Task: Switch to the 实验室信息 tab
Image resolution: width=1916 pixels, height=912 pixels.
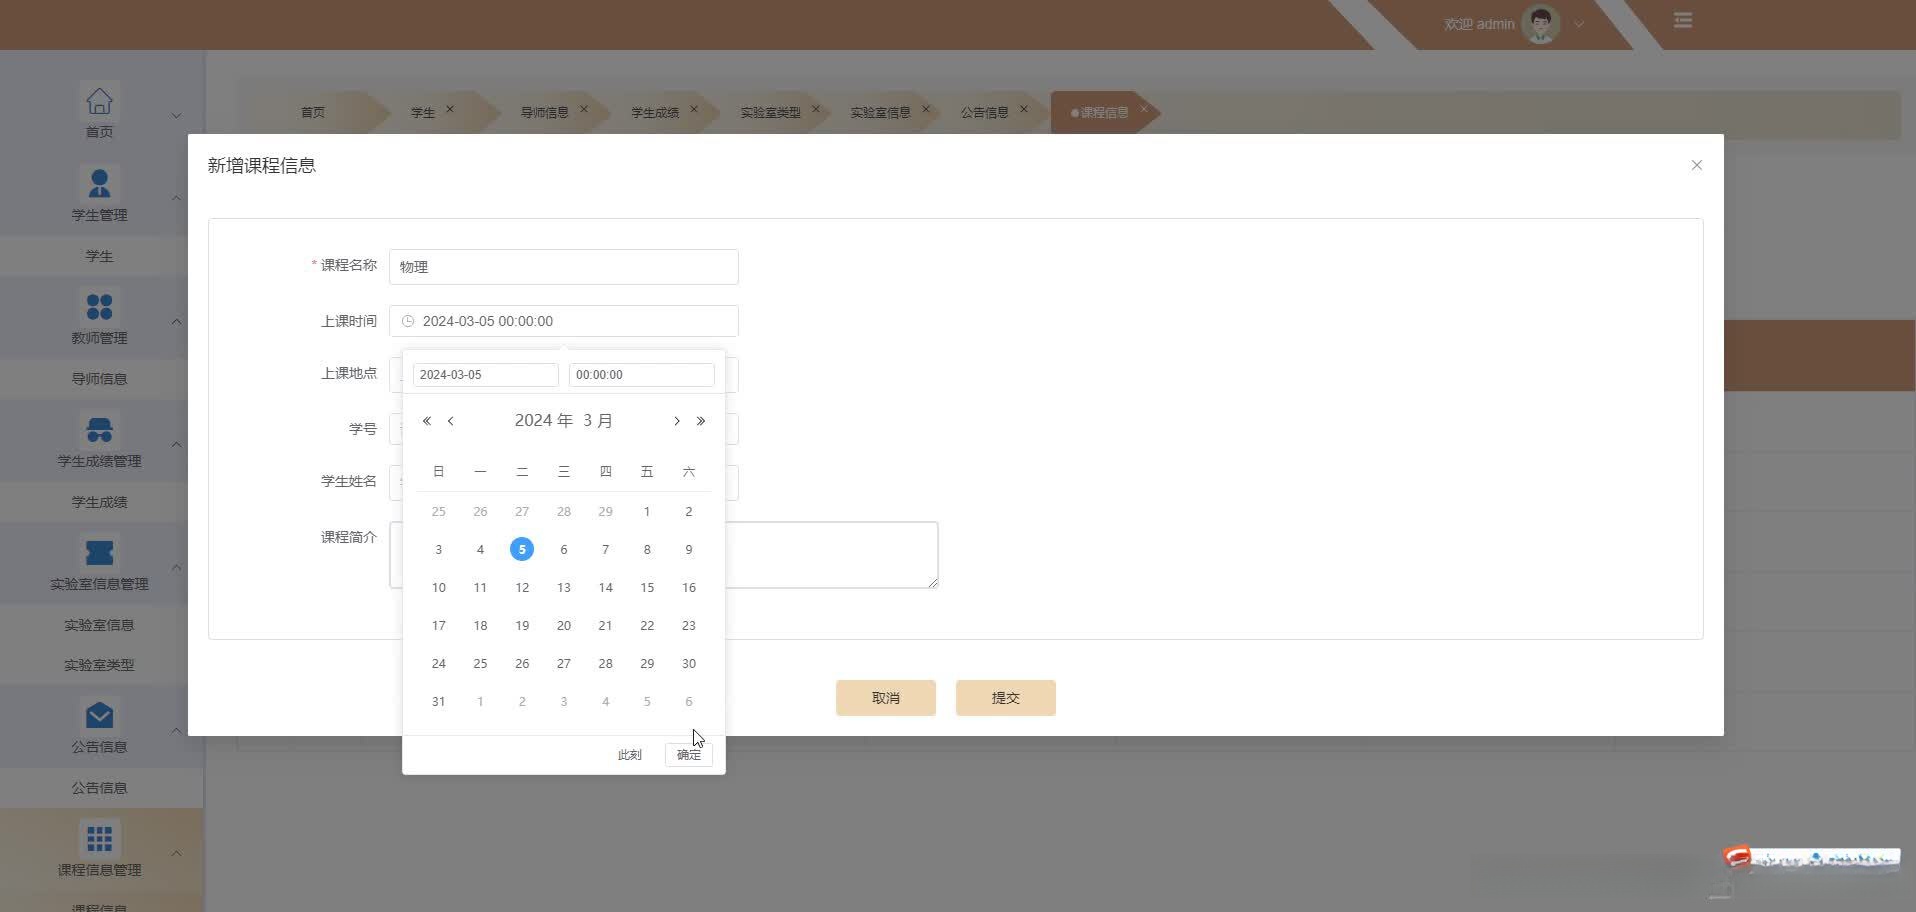Action: click(881, 112)
